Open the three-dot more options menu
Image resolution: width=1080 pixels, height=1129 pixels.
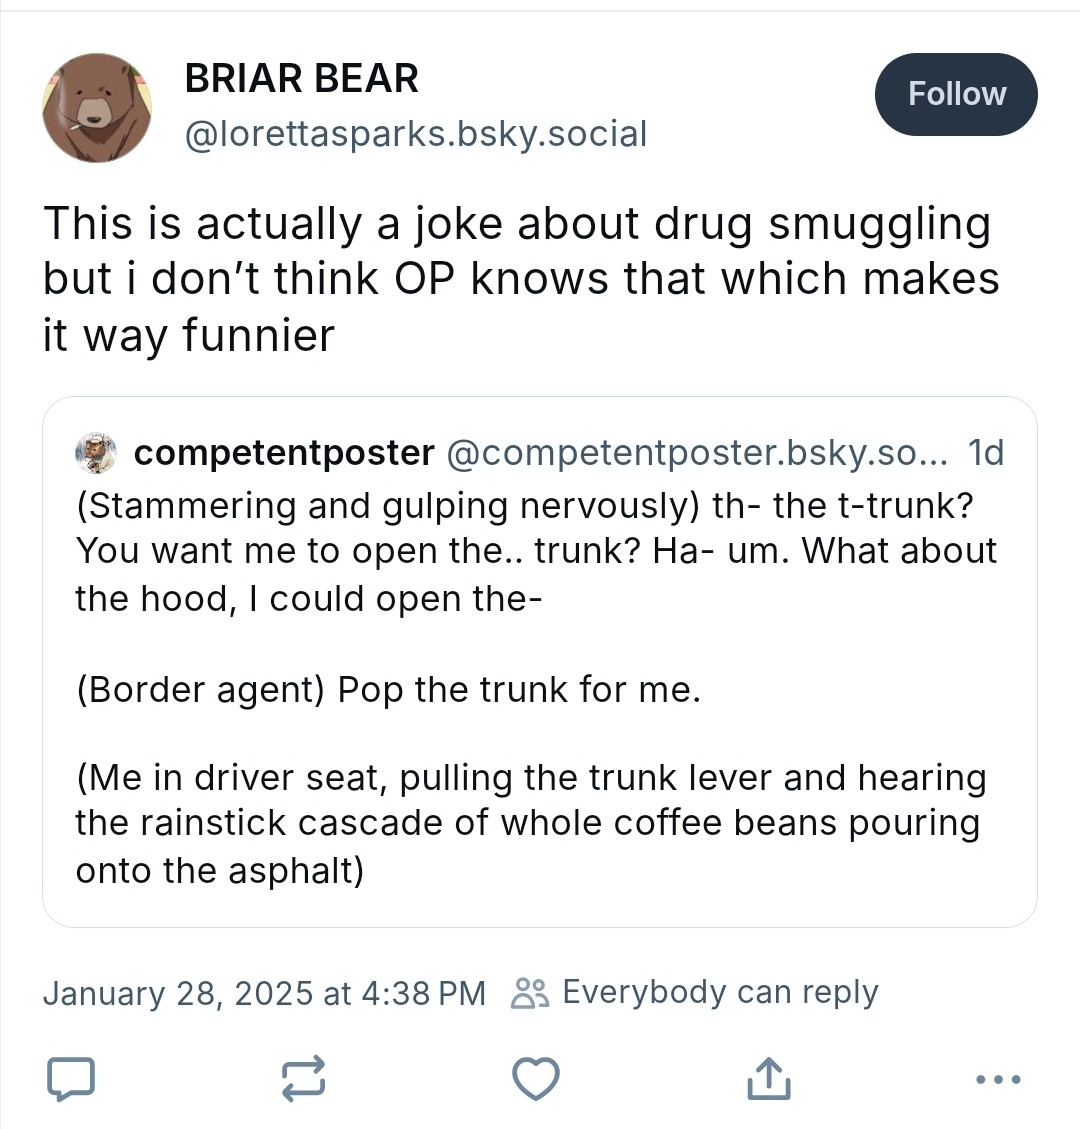pos(999,1078)
